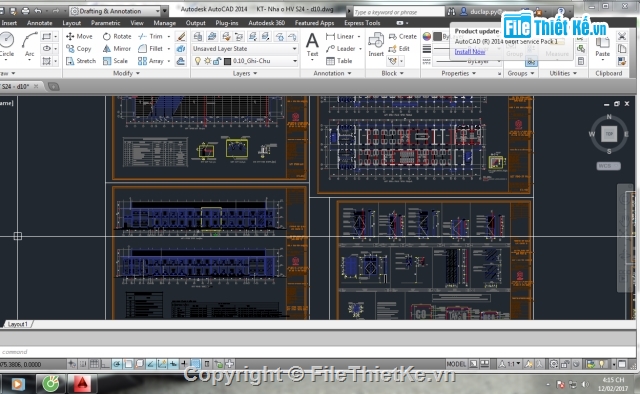
Task: Toggle Snap Mode in status bar
Action: [83, 364]
